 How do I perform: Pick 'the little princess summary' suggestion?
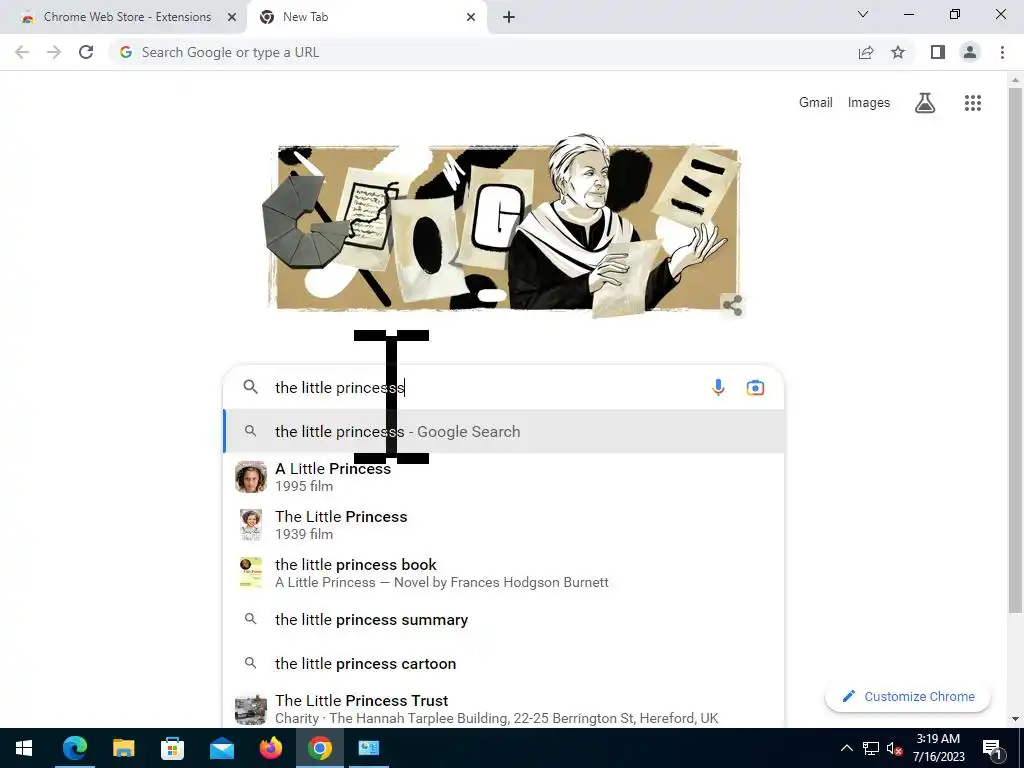(503, 619)
